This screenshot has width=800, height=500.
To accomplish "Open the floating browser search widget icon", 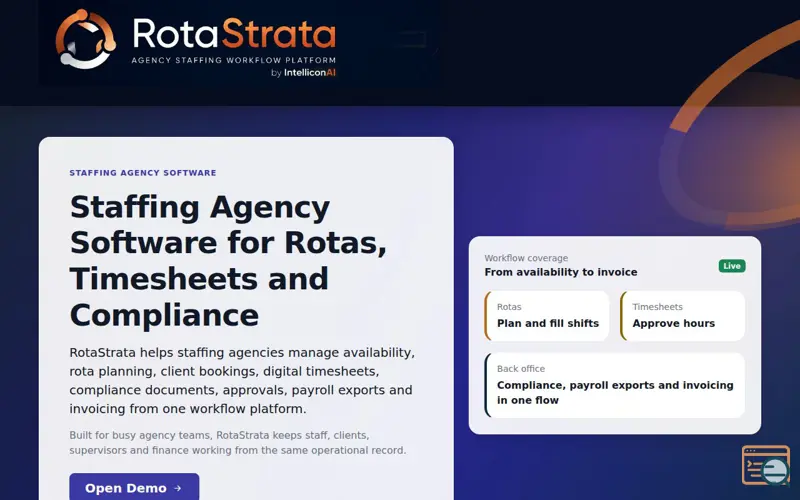I will 766,465.
